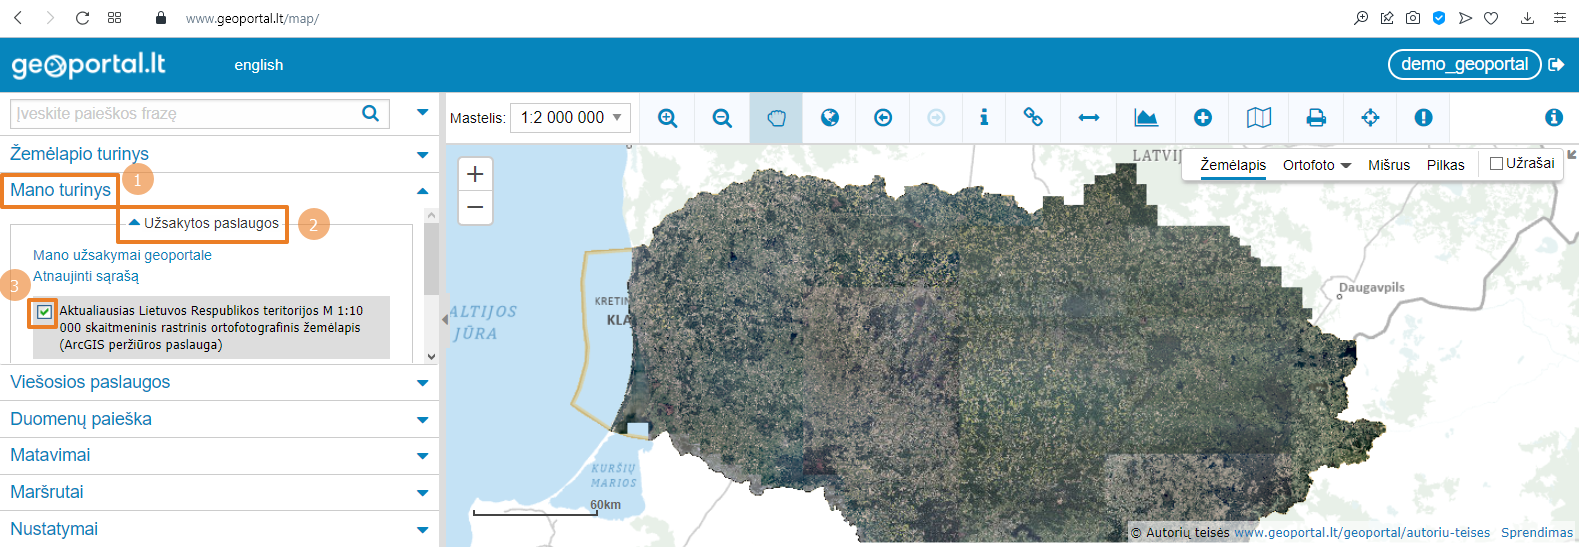This screenshot has height=547, width=1579.
Task: Activate the identify info tool
Action: tap(984, 118)
